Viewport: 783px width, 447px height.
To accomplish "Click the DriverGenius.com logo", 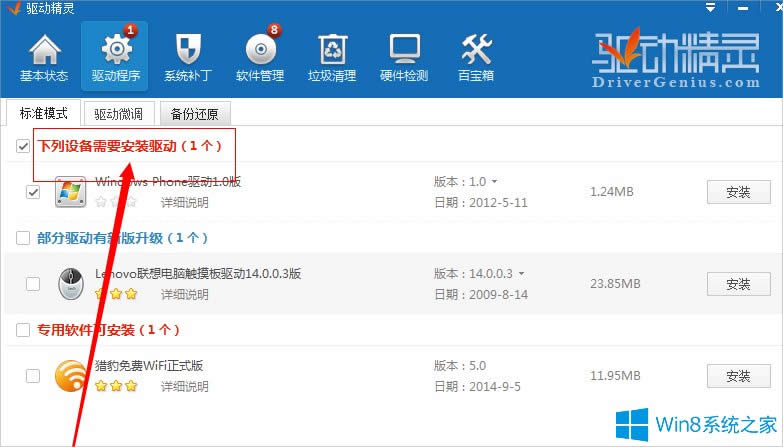I will point(676,58).
